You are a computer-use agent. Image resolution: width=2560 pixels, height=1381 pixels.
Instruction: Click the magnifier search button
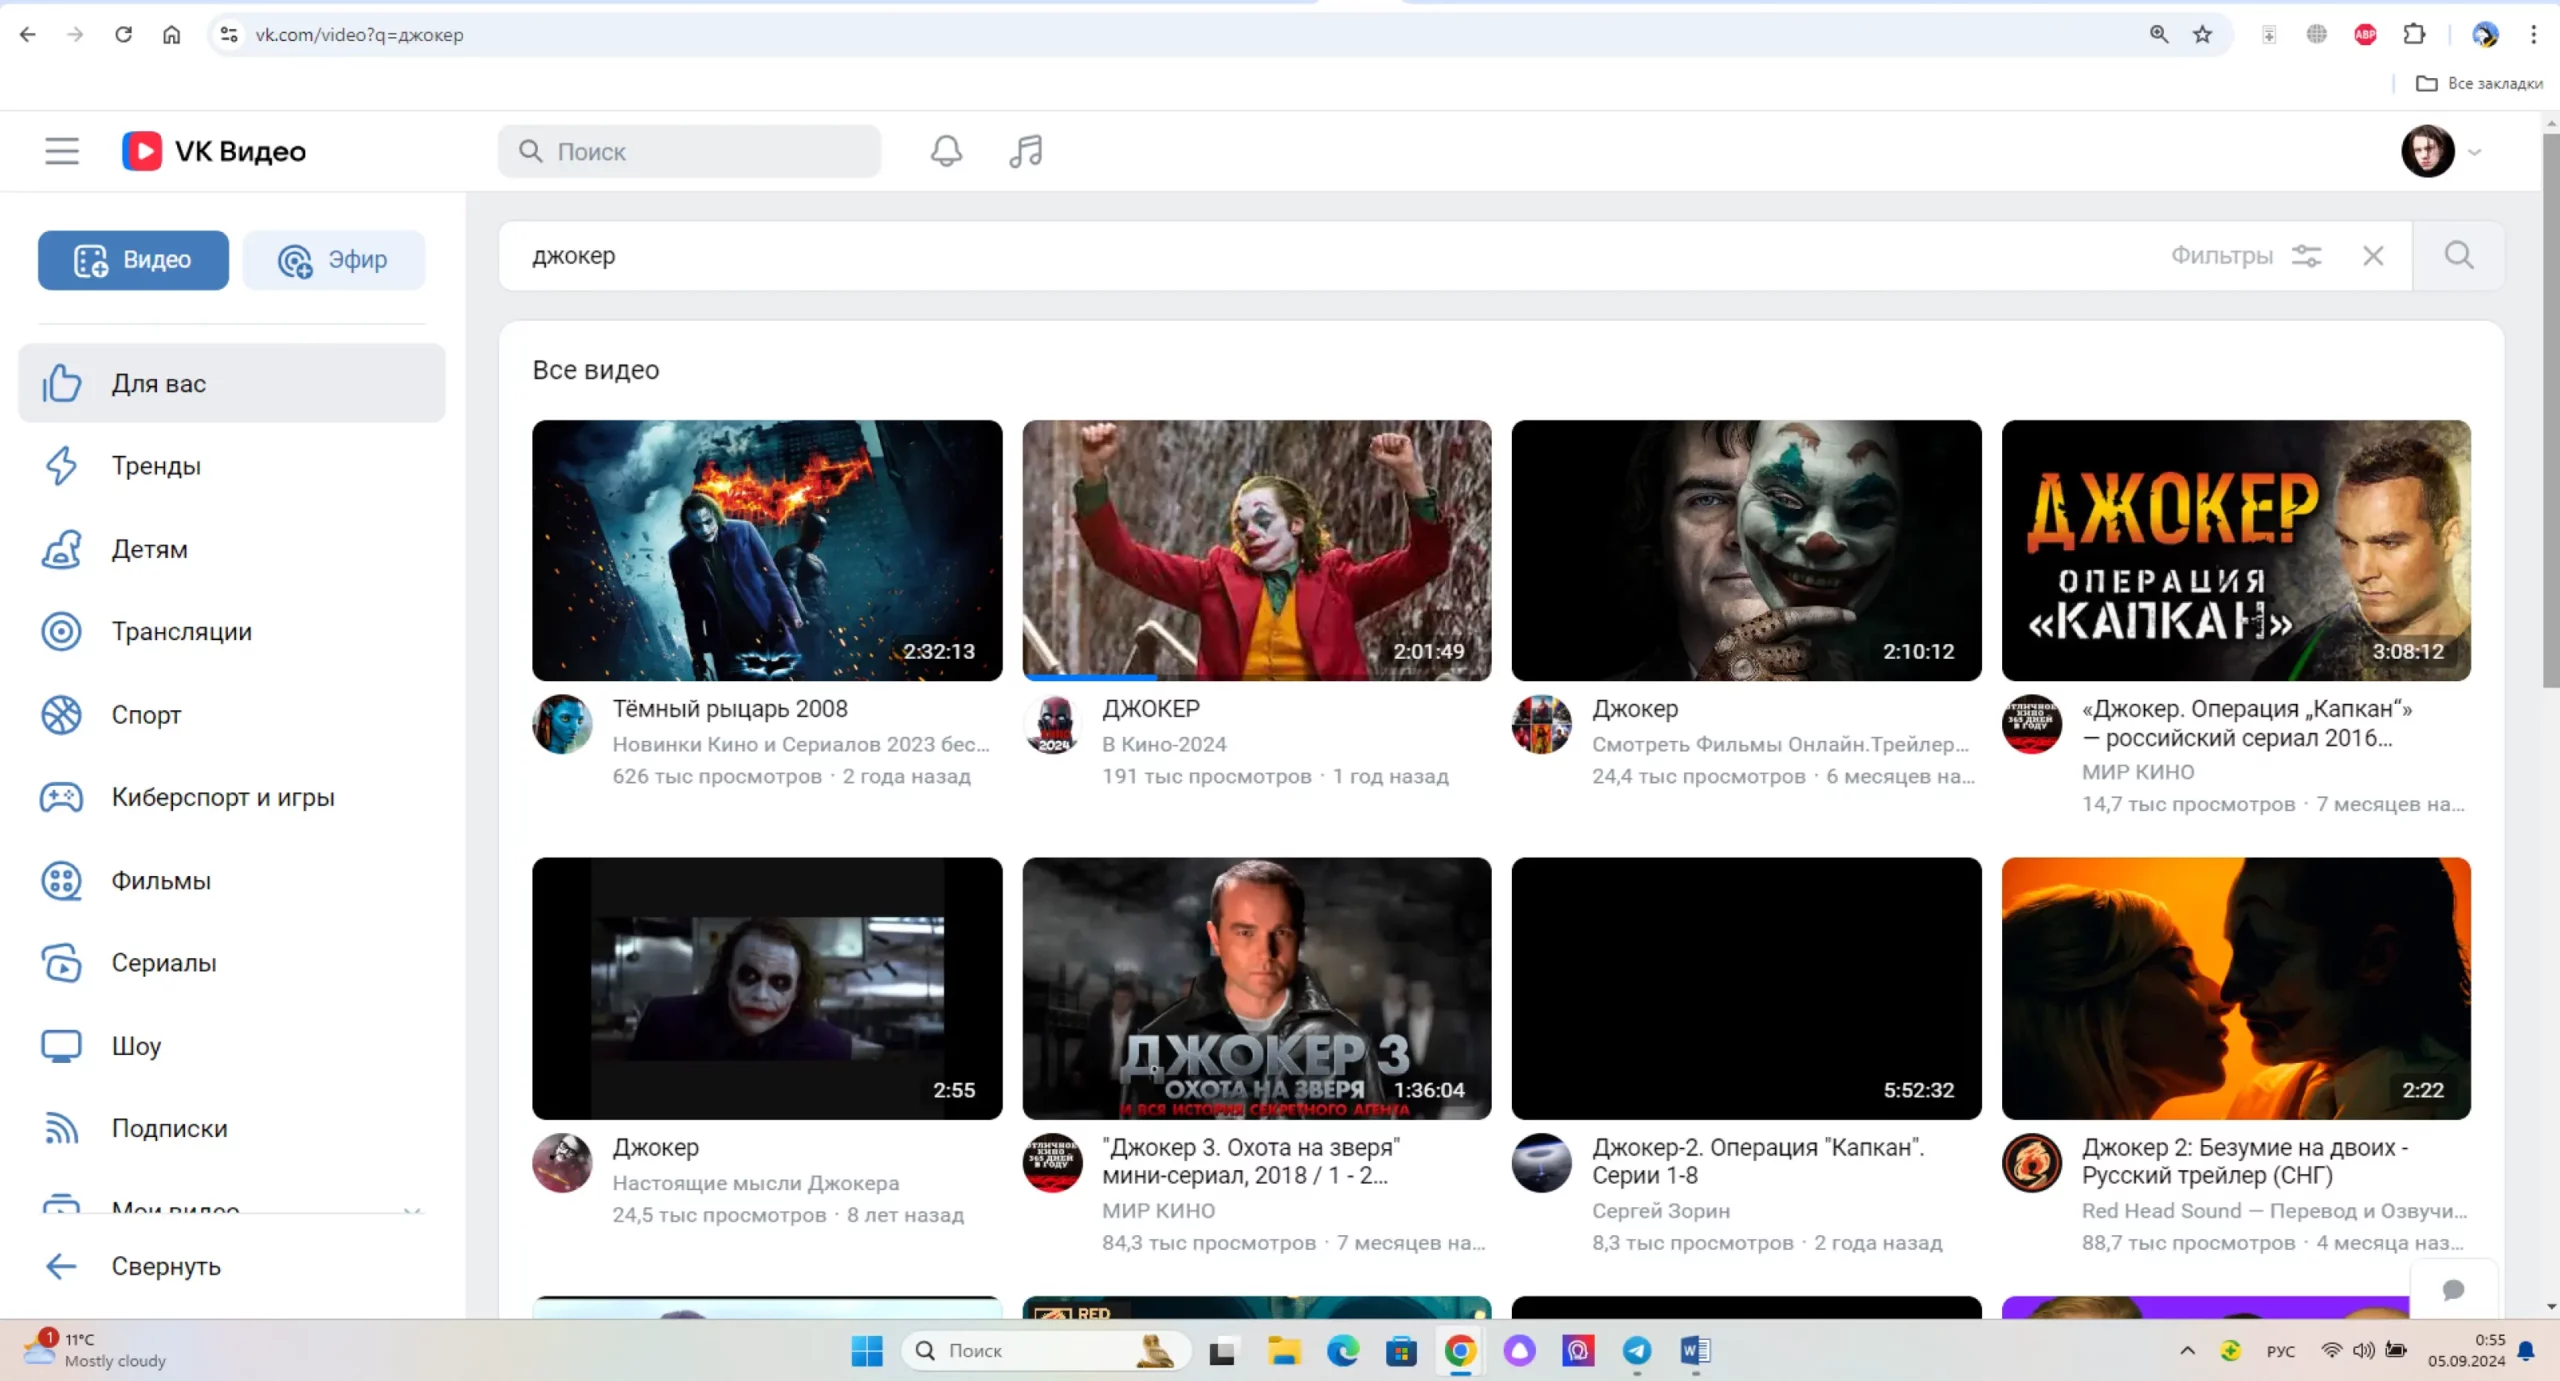[2459, 256]
